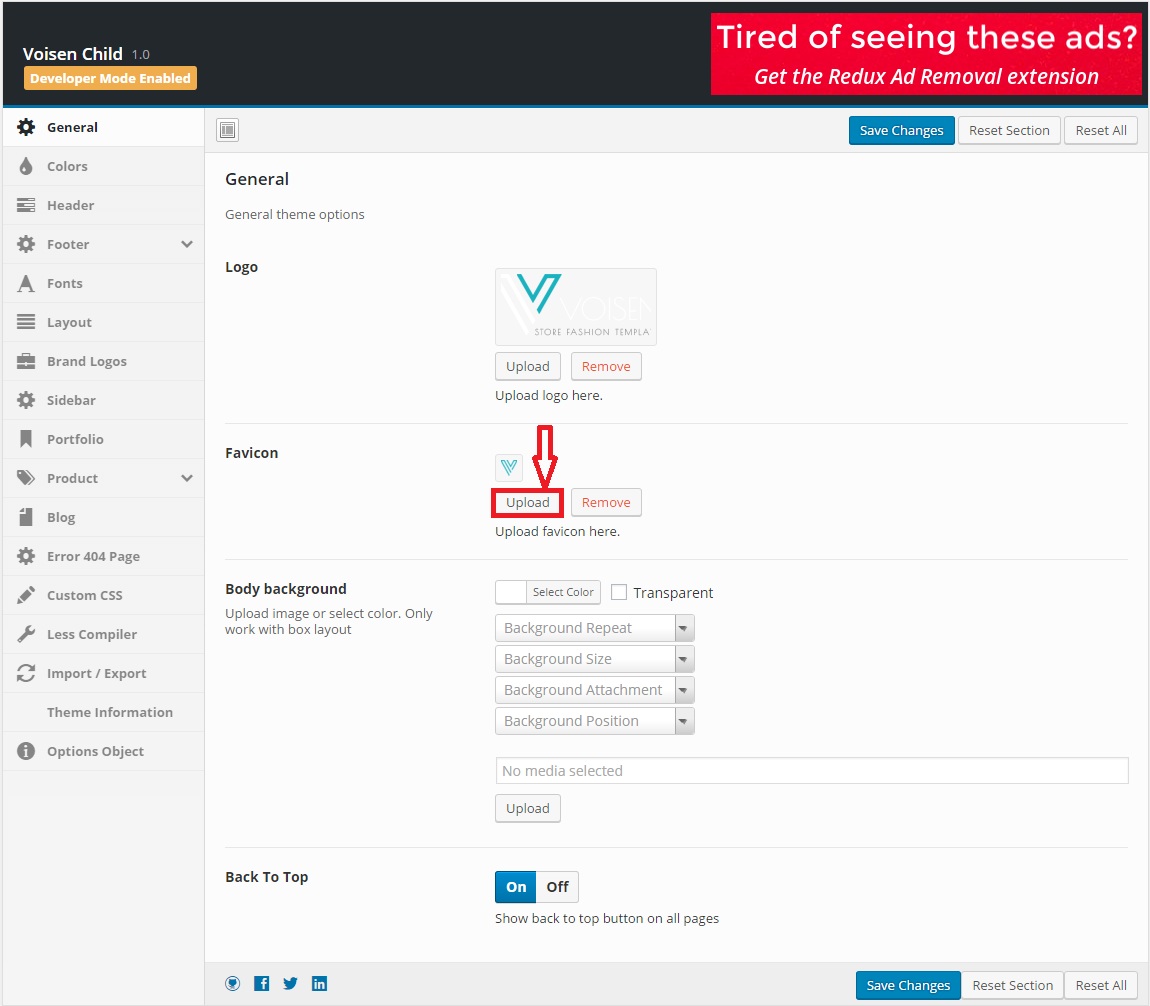Expand the Footer submenu chevron
The height and width of the screenshot is (1006, 1150).
point(187,244)
